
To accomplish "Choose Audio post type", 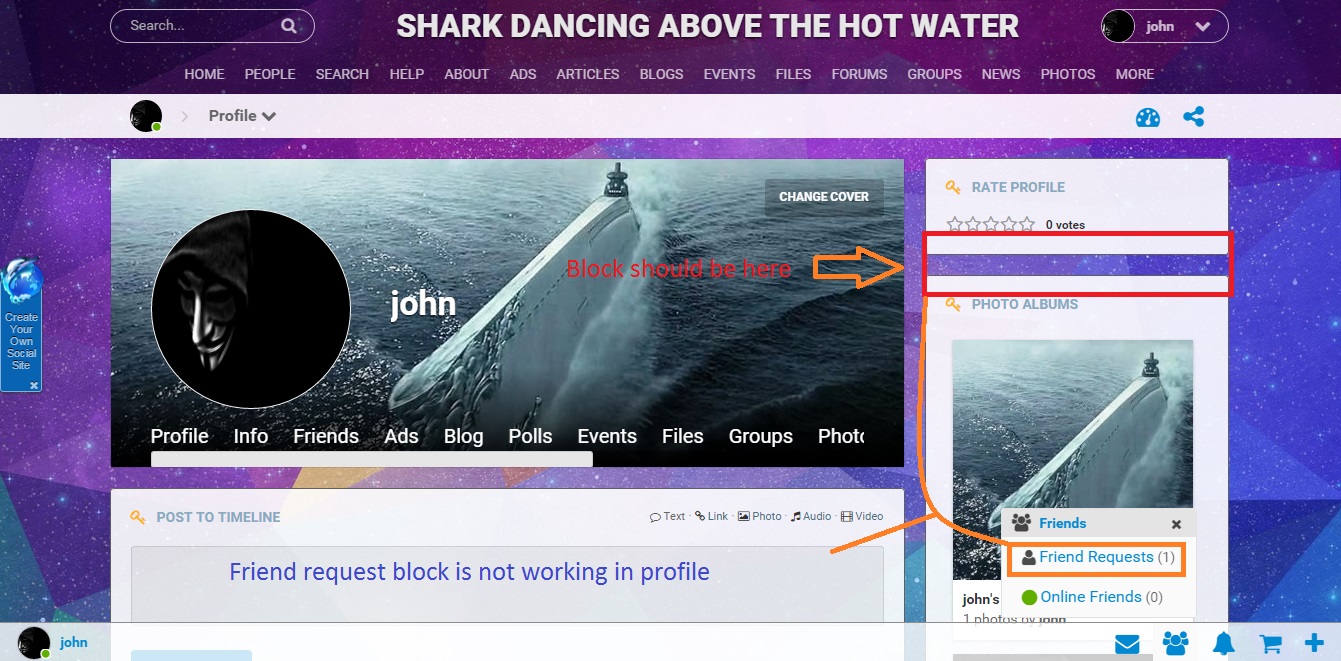I will (810, 516).
